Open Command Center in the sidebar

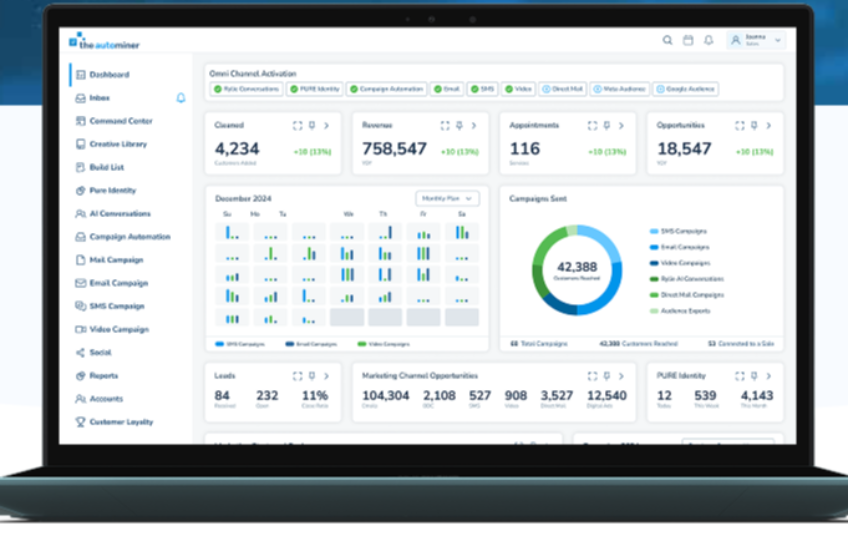pyautogui.click(x=120, y=121)
